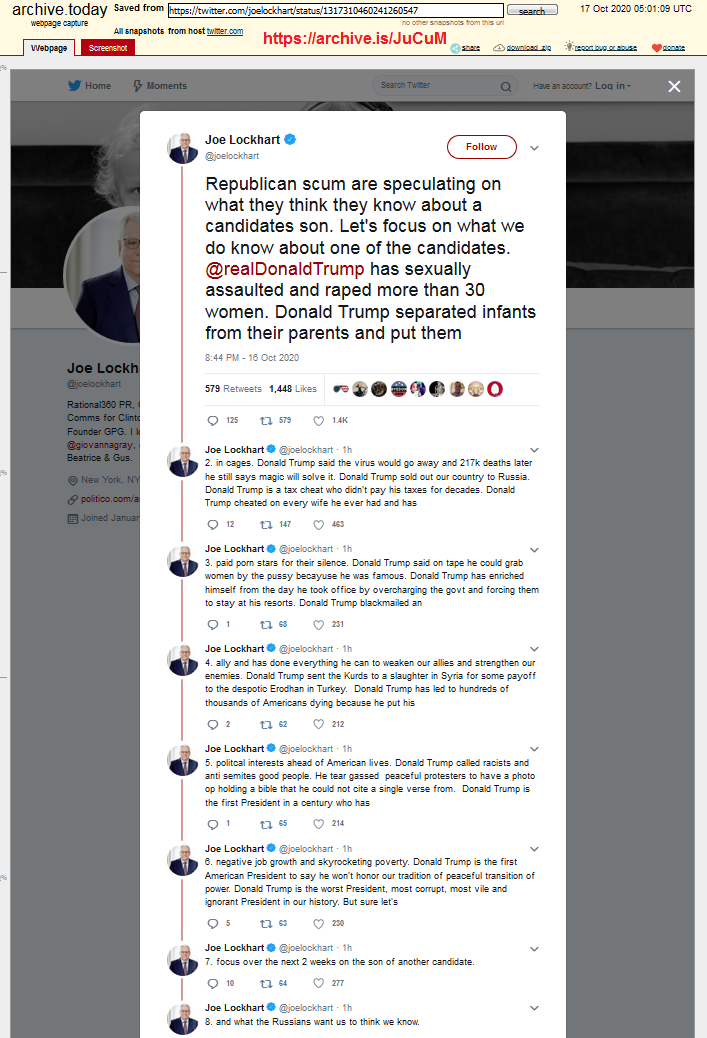Close the tweet overlay with X
This screenshot has height=1038, width=707.
674,87
